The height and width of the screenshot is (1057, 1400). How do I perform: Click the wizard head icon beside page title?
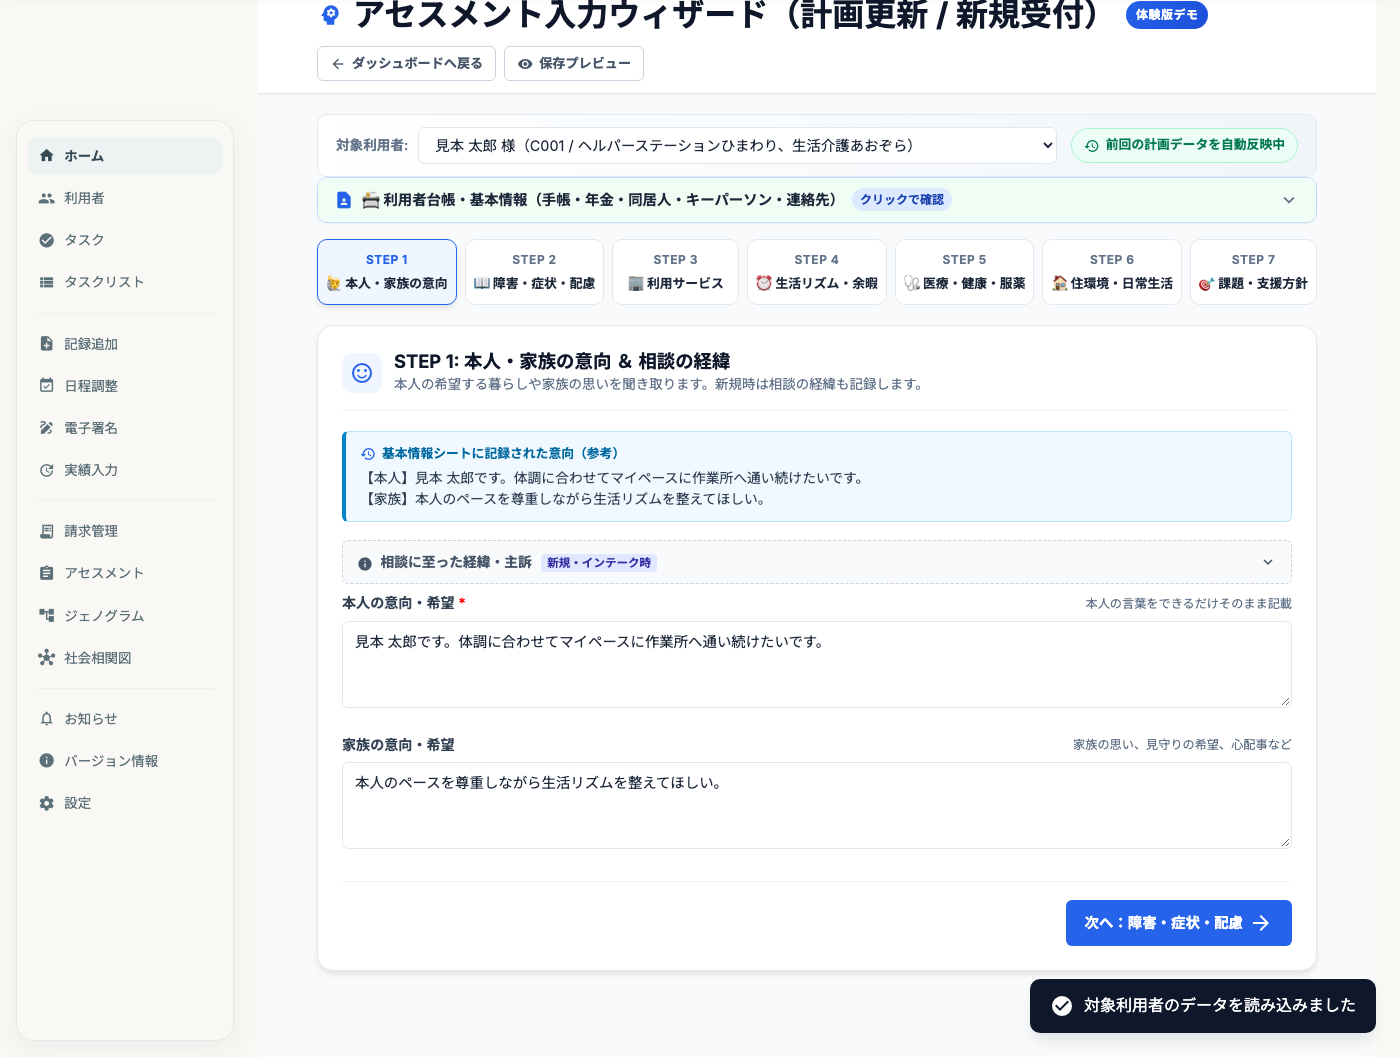tap(330, 15)
